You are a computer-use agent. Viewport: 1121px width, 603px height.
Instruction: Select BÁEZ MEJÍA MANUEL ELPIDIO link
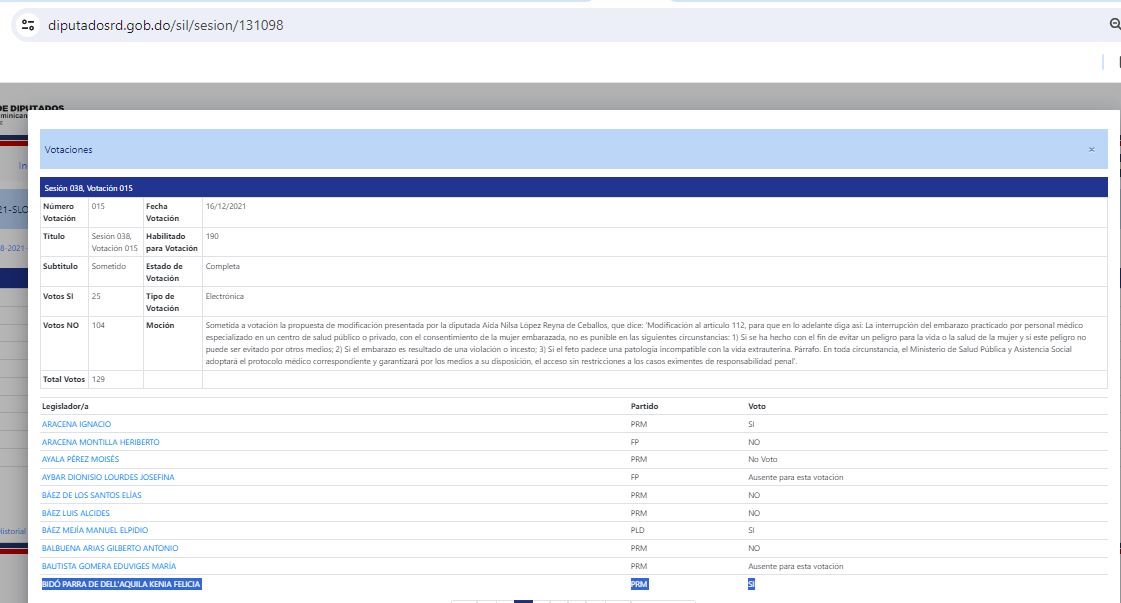(x=95, y=530)
